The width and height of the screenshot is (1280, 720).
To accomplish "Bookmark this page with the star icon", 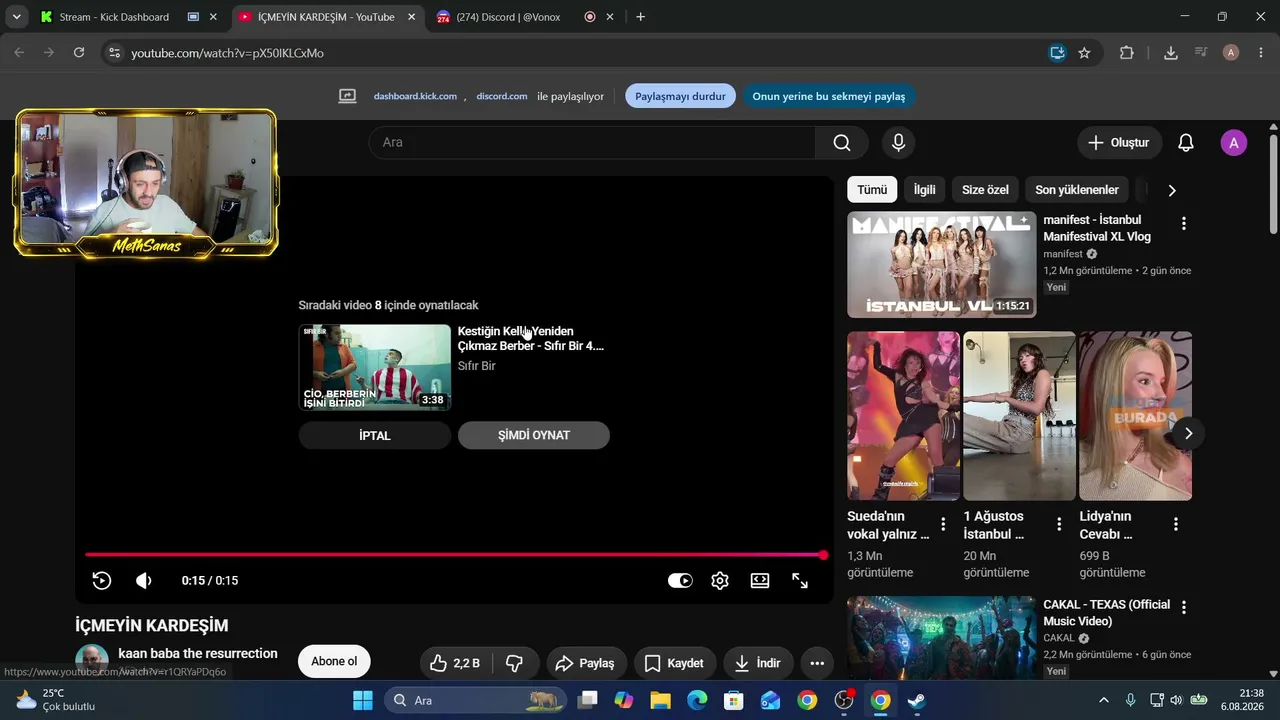I will (1084, 53).
